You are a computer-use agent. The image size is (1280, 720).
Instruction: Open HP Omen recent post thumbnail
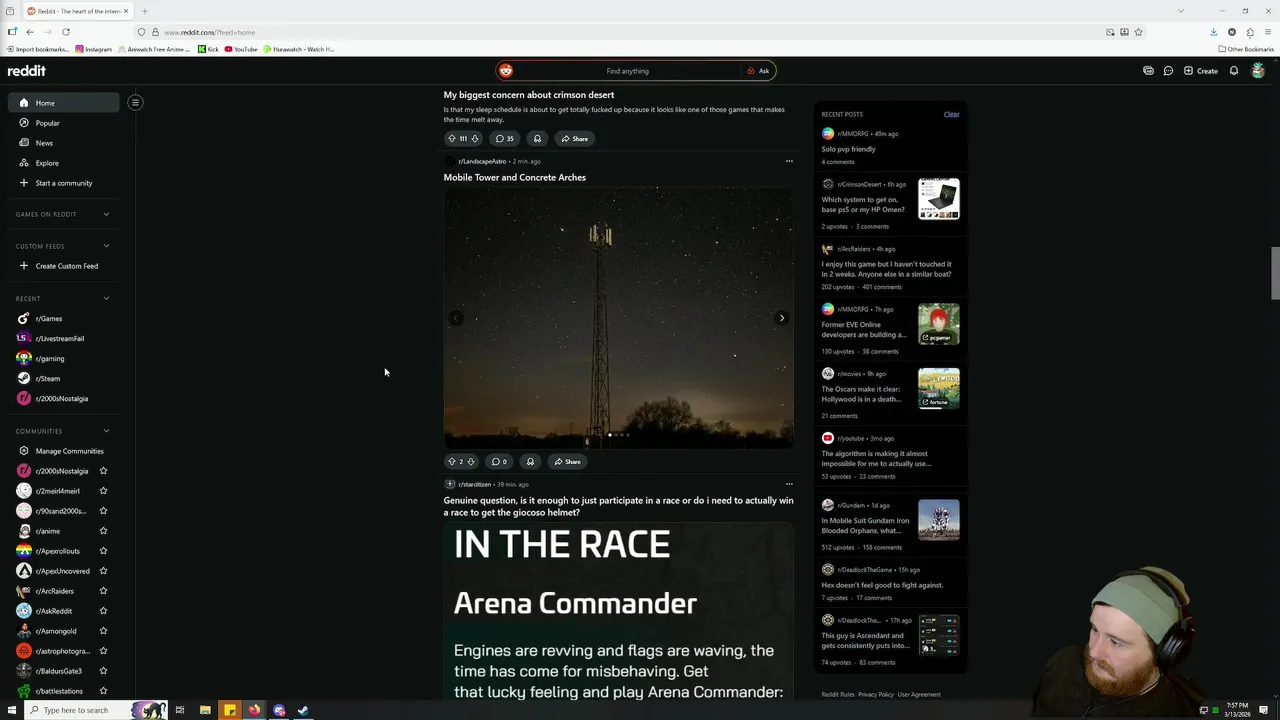pos(939,199)
